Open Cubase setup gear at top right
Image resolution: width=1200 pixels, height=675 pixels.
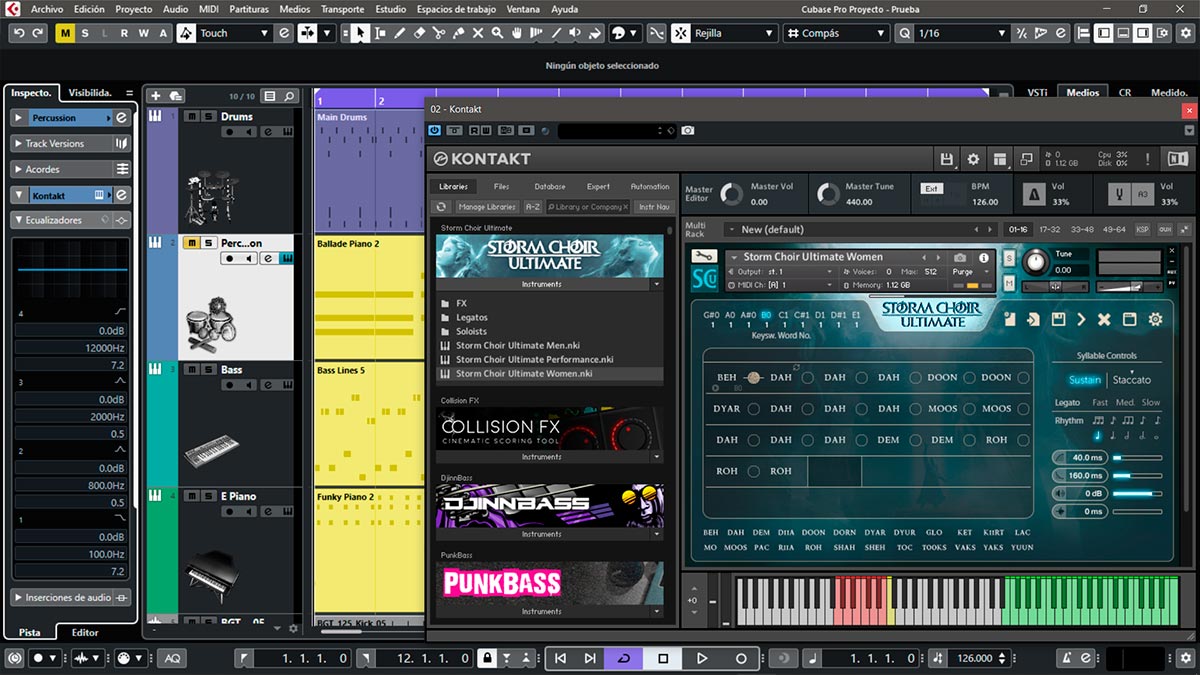click(x=1184, y=33)
